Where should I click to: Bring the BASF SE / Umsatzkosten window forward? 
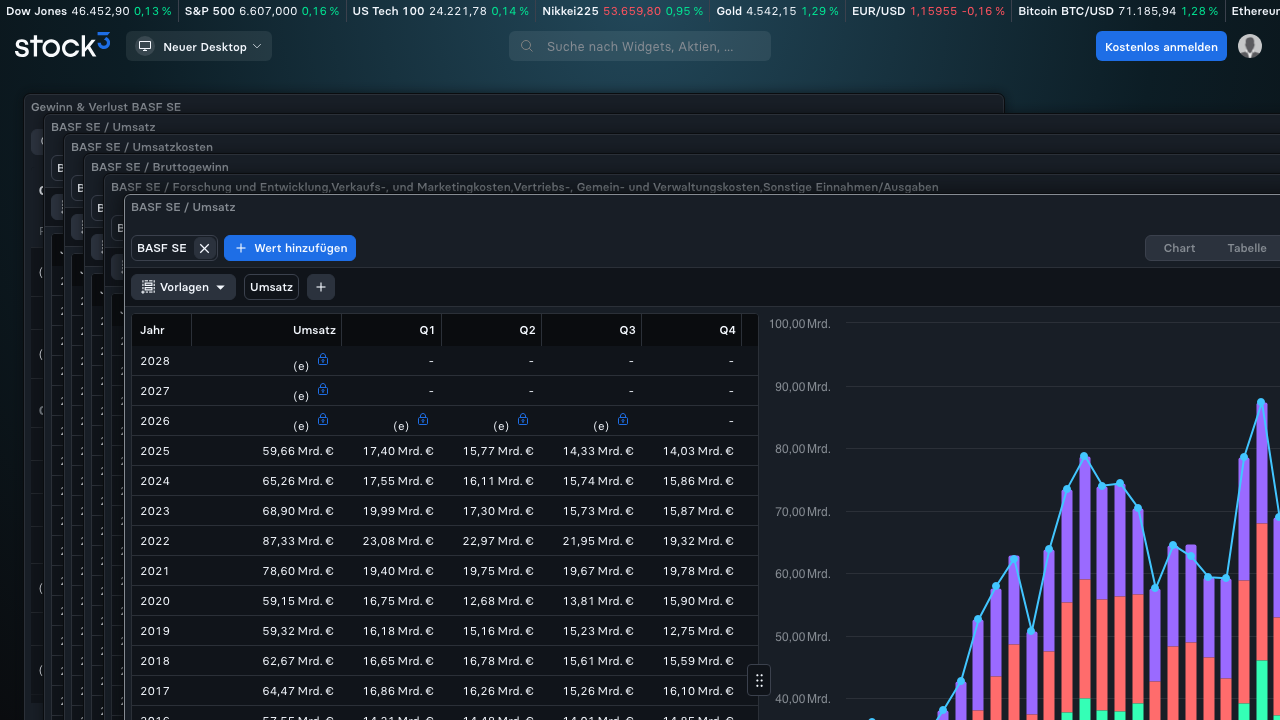[x=142, y=147]
